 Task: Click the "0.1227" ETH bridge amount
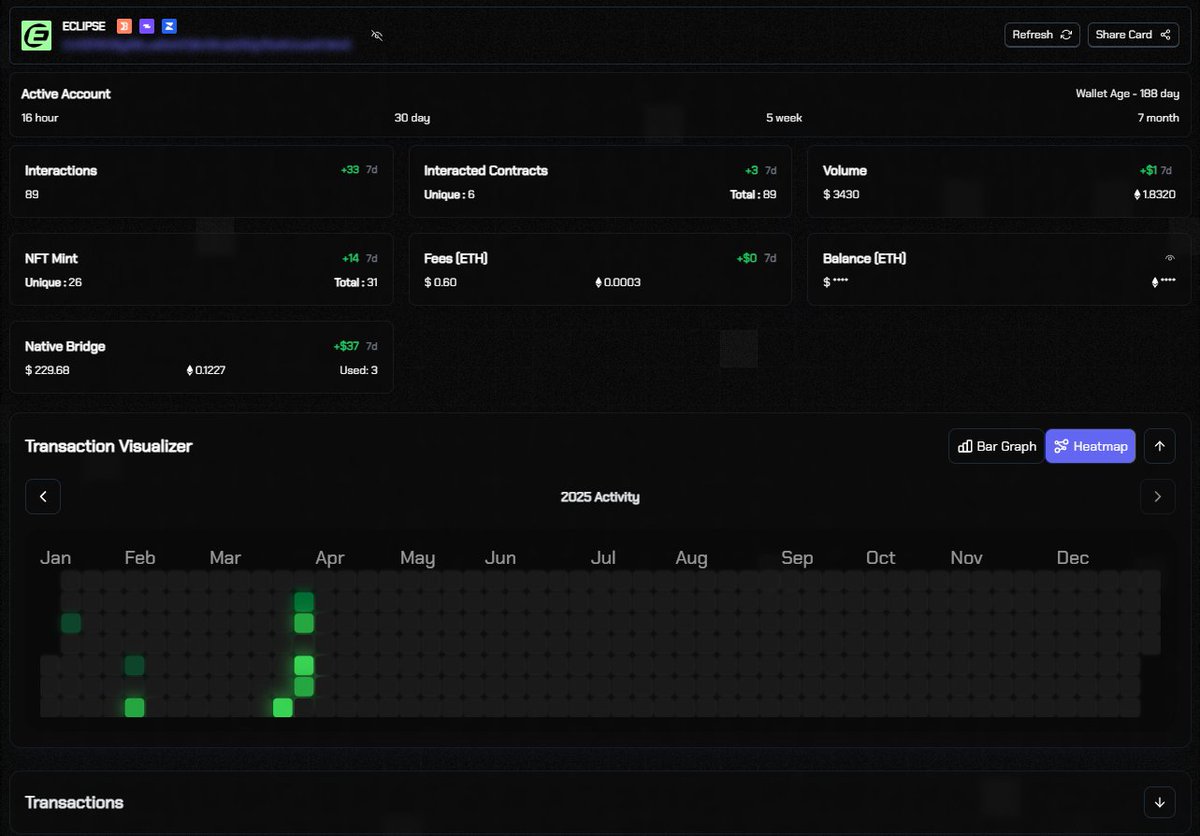click(x=211, y=370)
